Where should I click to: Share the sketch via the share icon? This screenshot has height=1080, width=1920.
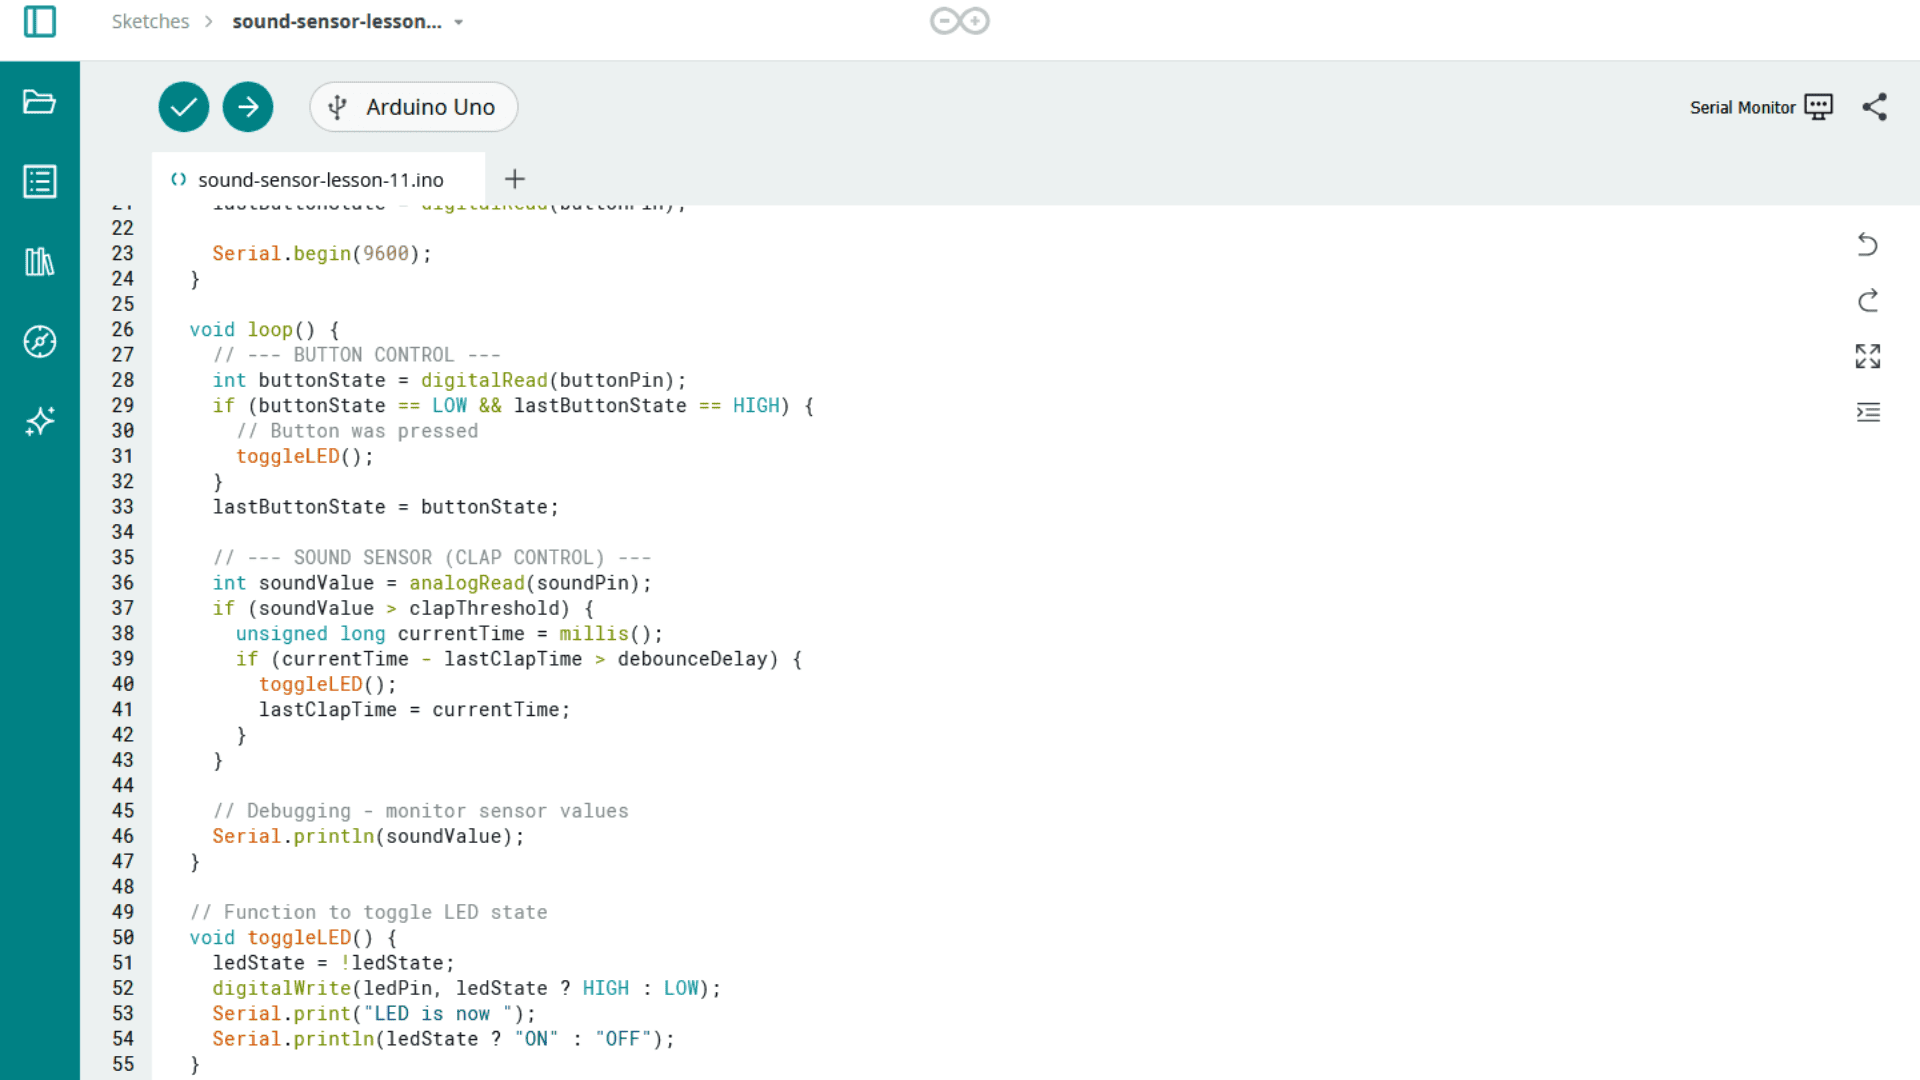click(1874, 107)
